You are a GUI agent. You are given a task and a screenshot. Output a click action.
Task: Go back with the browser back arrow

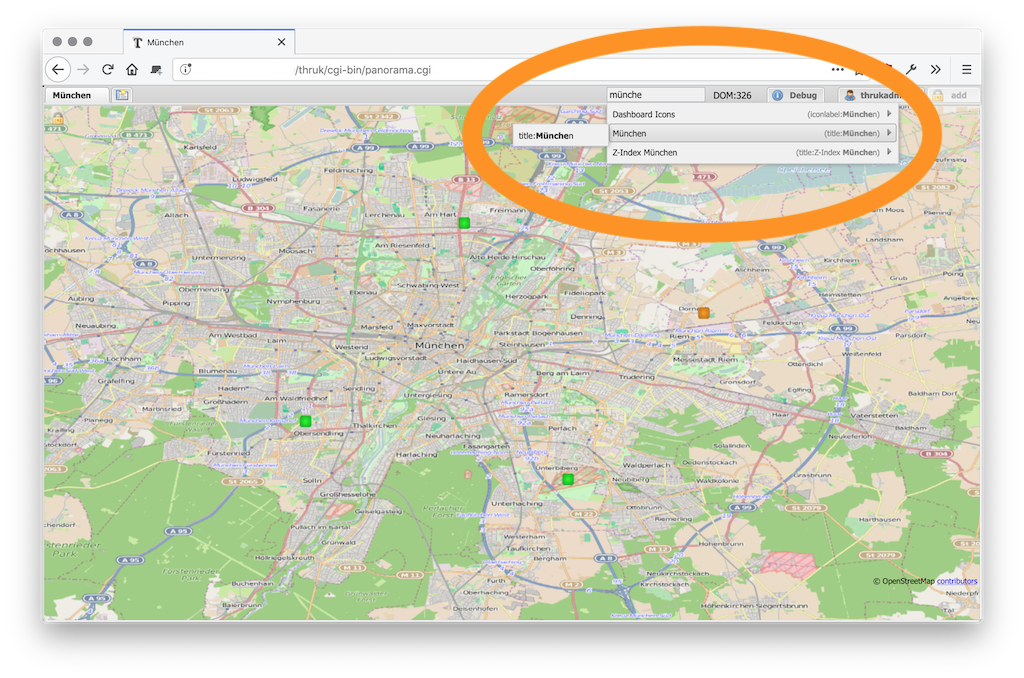pos(59,69)
